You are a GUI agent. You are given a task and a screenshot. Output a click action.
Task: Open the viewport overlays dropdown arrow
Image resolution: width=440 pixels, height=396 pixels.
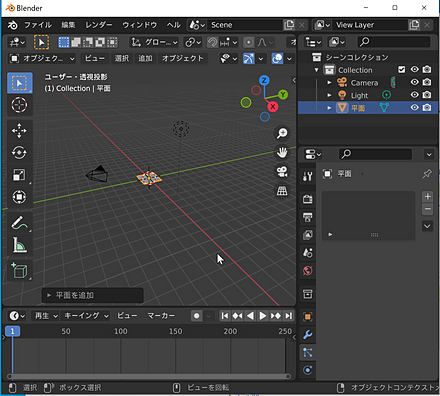click(289, 59)
